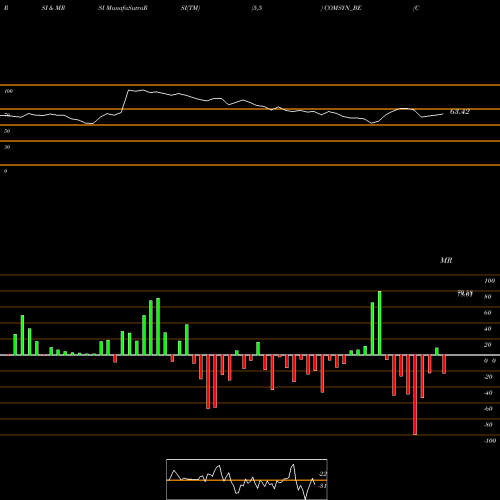Click the -22 label in mini chart
Viewport: 500px width, 500px height.
(323, 474)
